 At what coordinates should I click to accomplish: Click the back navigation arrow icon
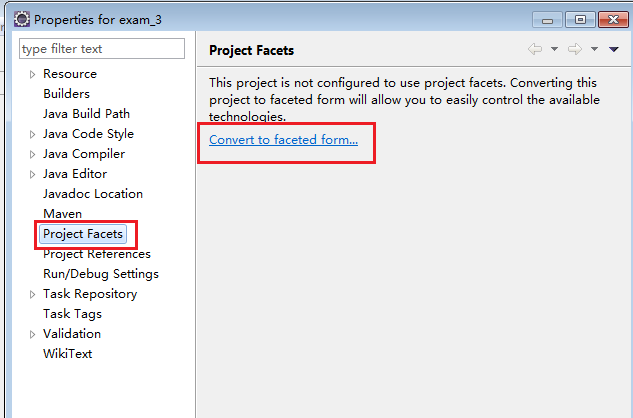535,49
